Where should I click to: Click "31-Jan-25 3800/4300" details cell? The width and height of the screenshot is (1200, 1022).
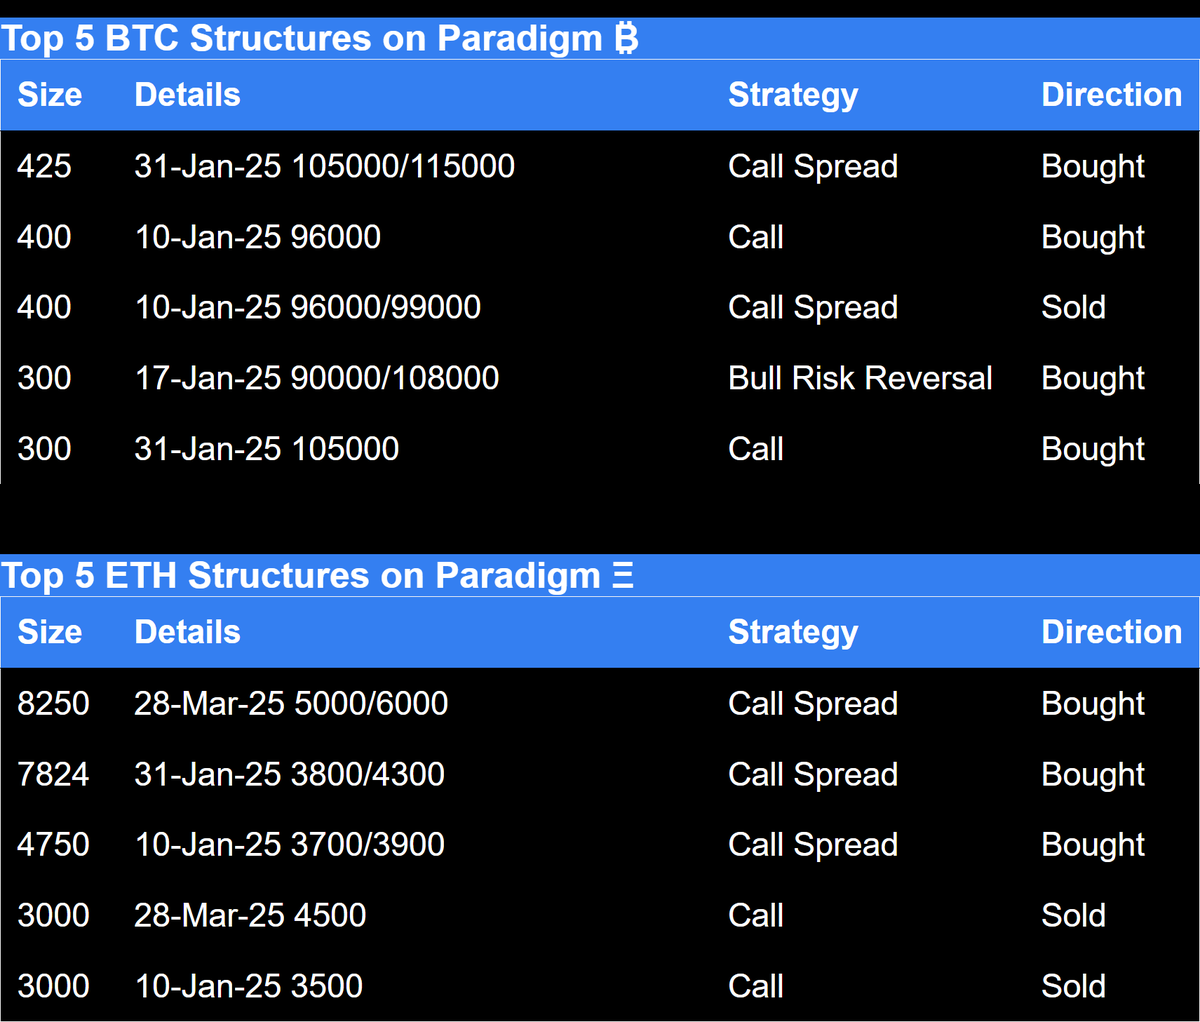pyautogui.click(x=289, y=774)
